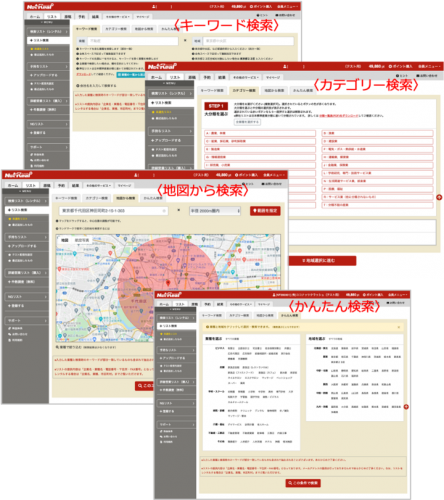The image size is (444, 500).
Task: Click red search button partly hidden in map window
Action: pos(145,386)
